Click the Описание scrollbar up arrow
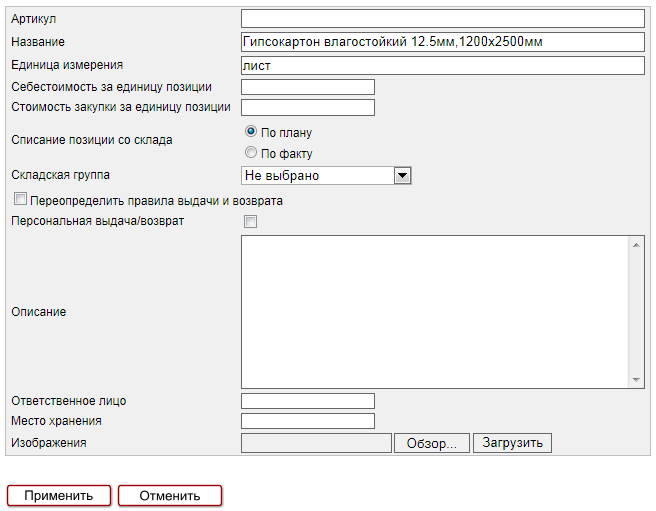 pyautogui.click(x=637, y=244)
